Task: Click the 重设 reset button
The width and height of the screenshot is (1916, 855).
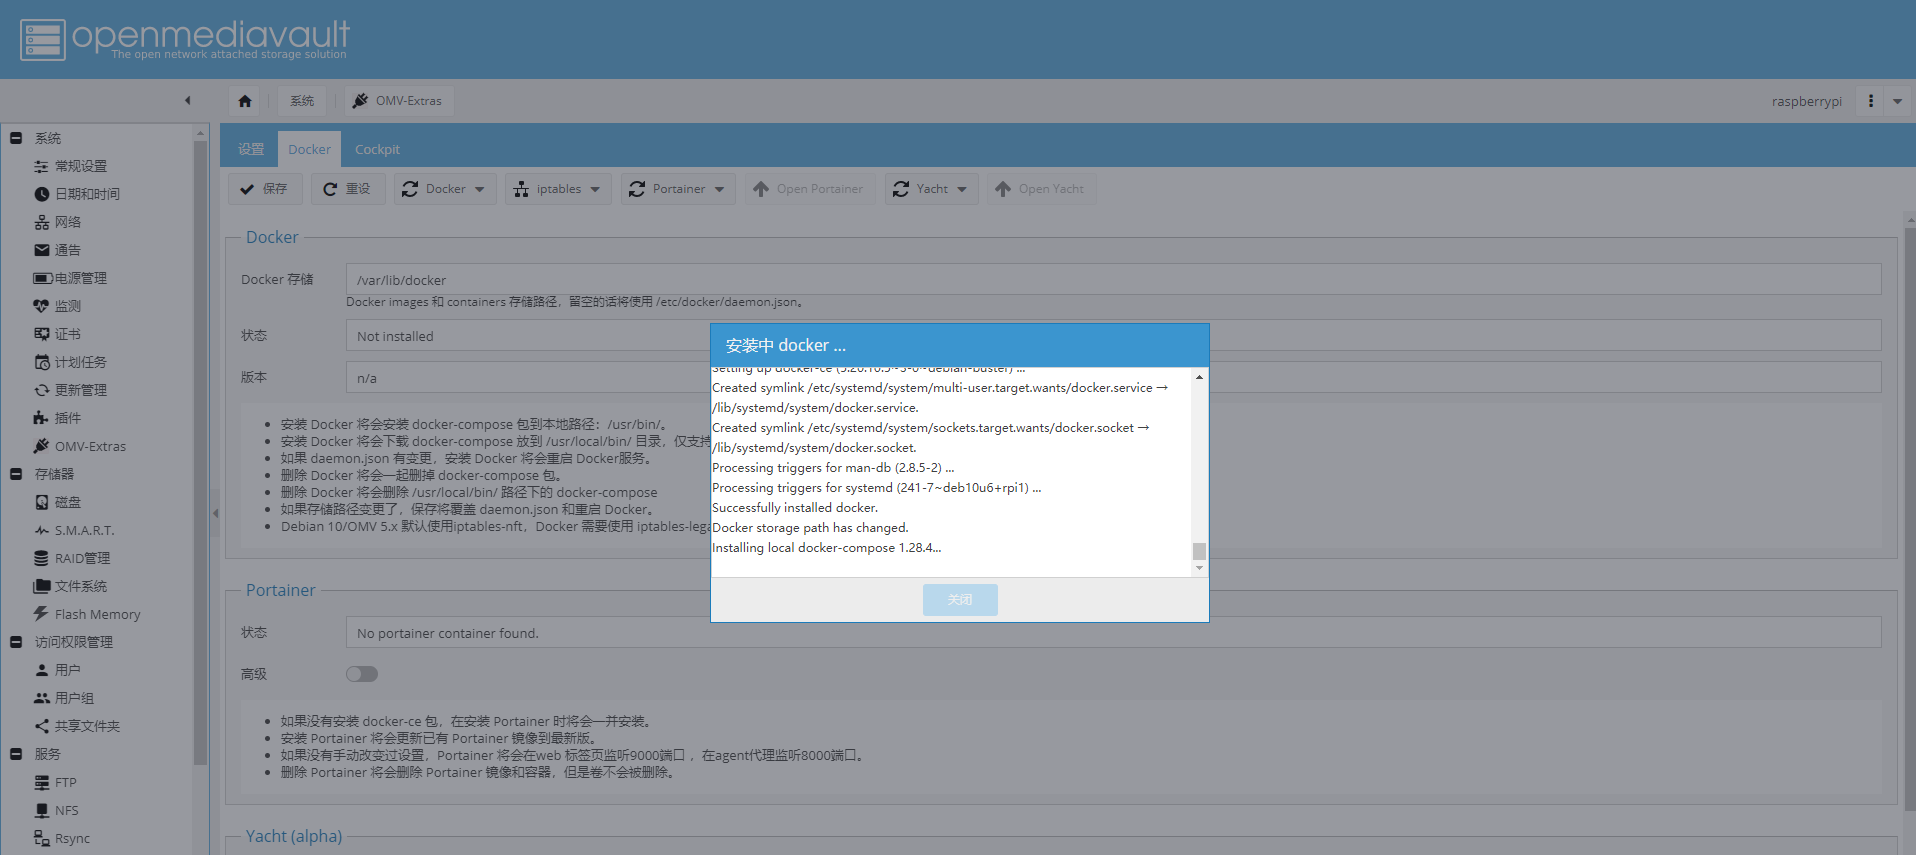Action: click(347, 189)
